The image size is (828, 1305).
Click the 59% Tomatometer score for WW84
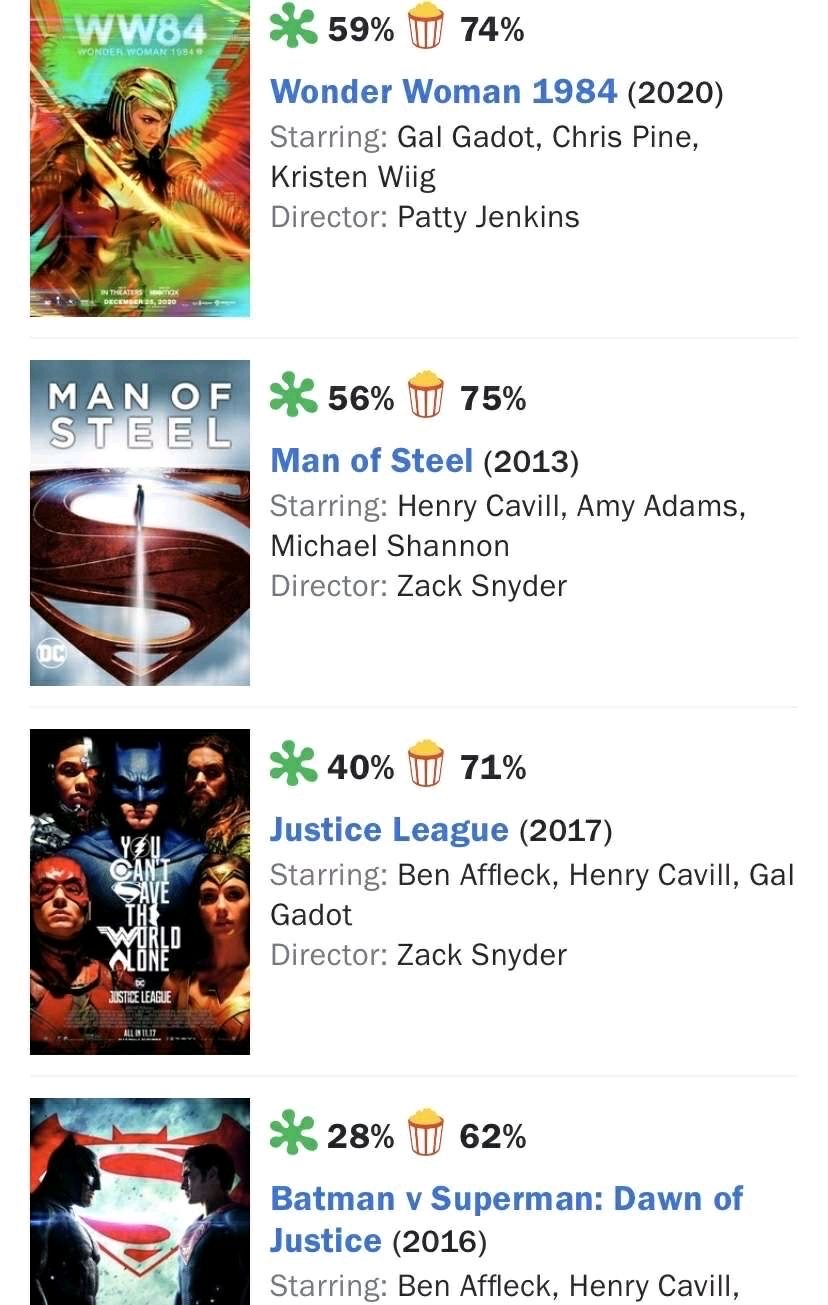pos(361,31)
